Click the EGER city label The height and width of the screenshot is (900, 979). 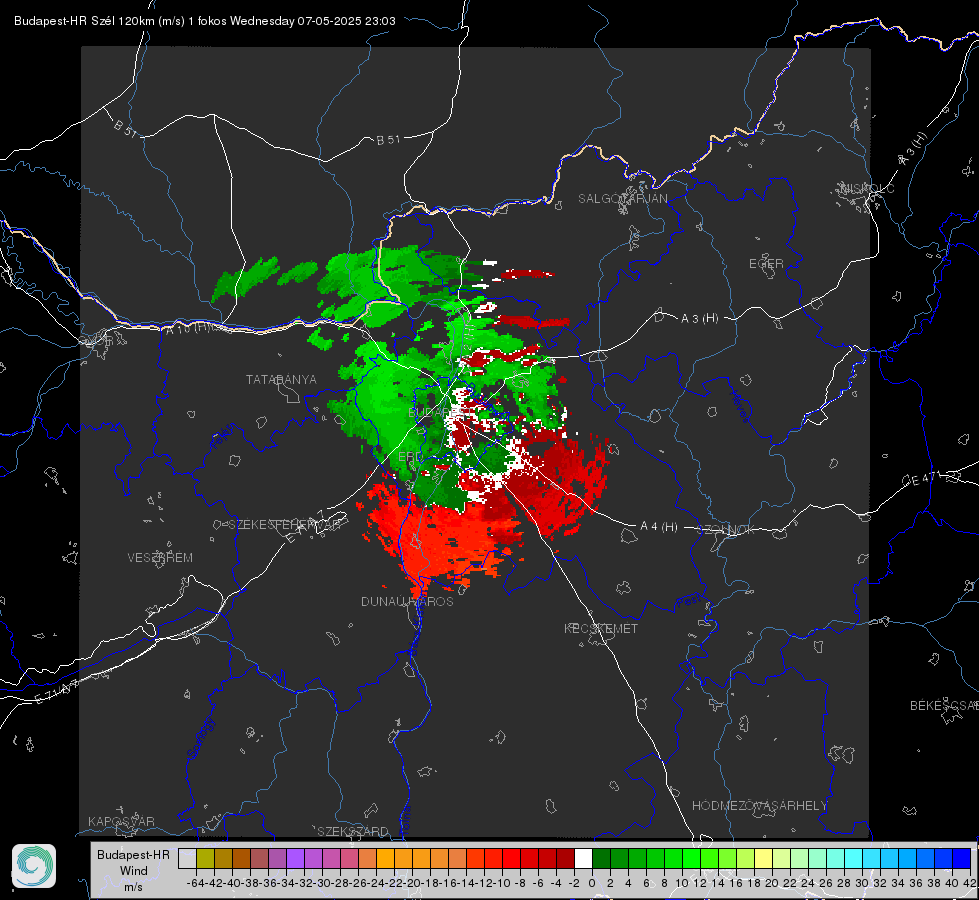tap(766, 264)
